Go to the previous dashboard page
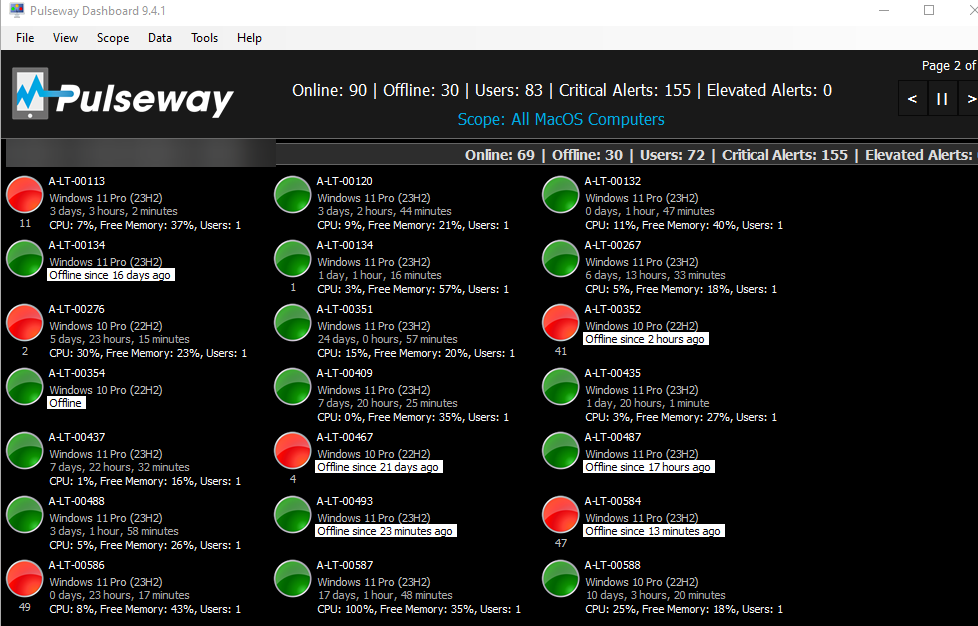 912,99
